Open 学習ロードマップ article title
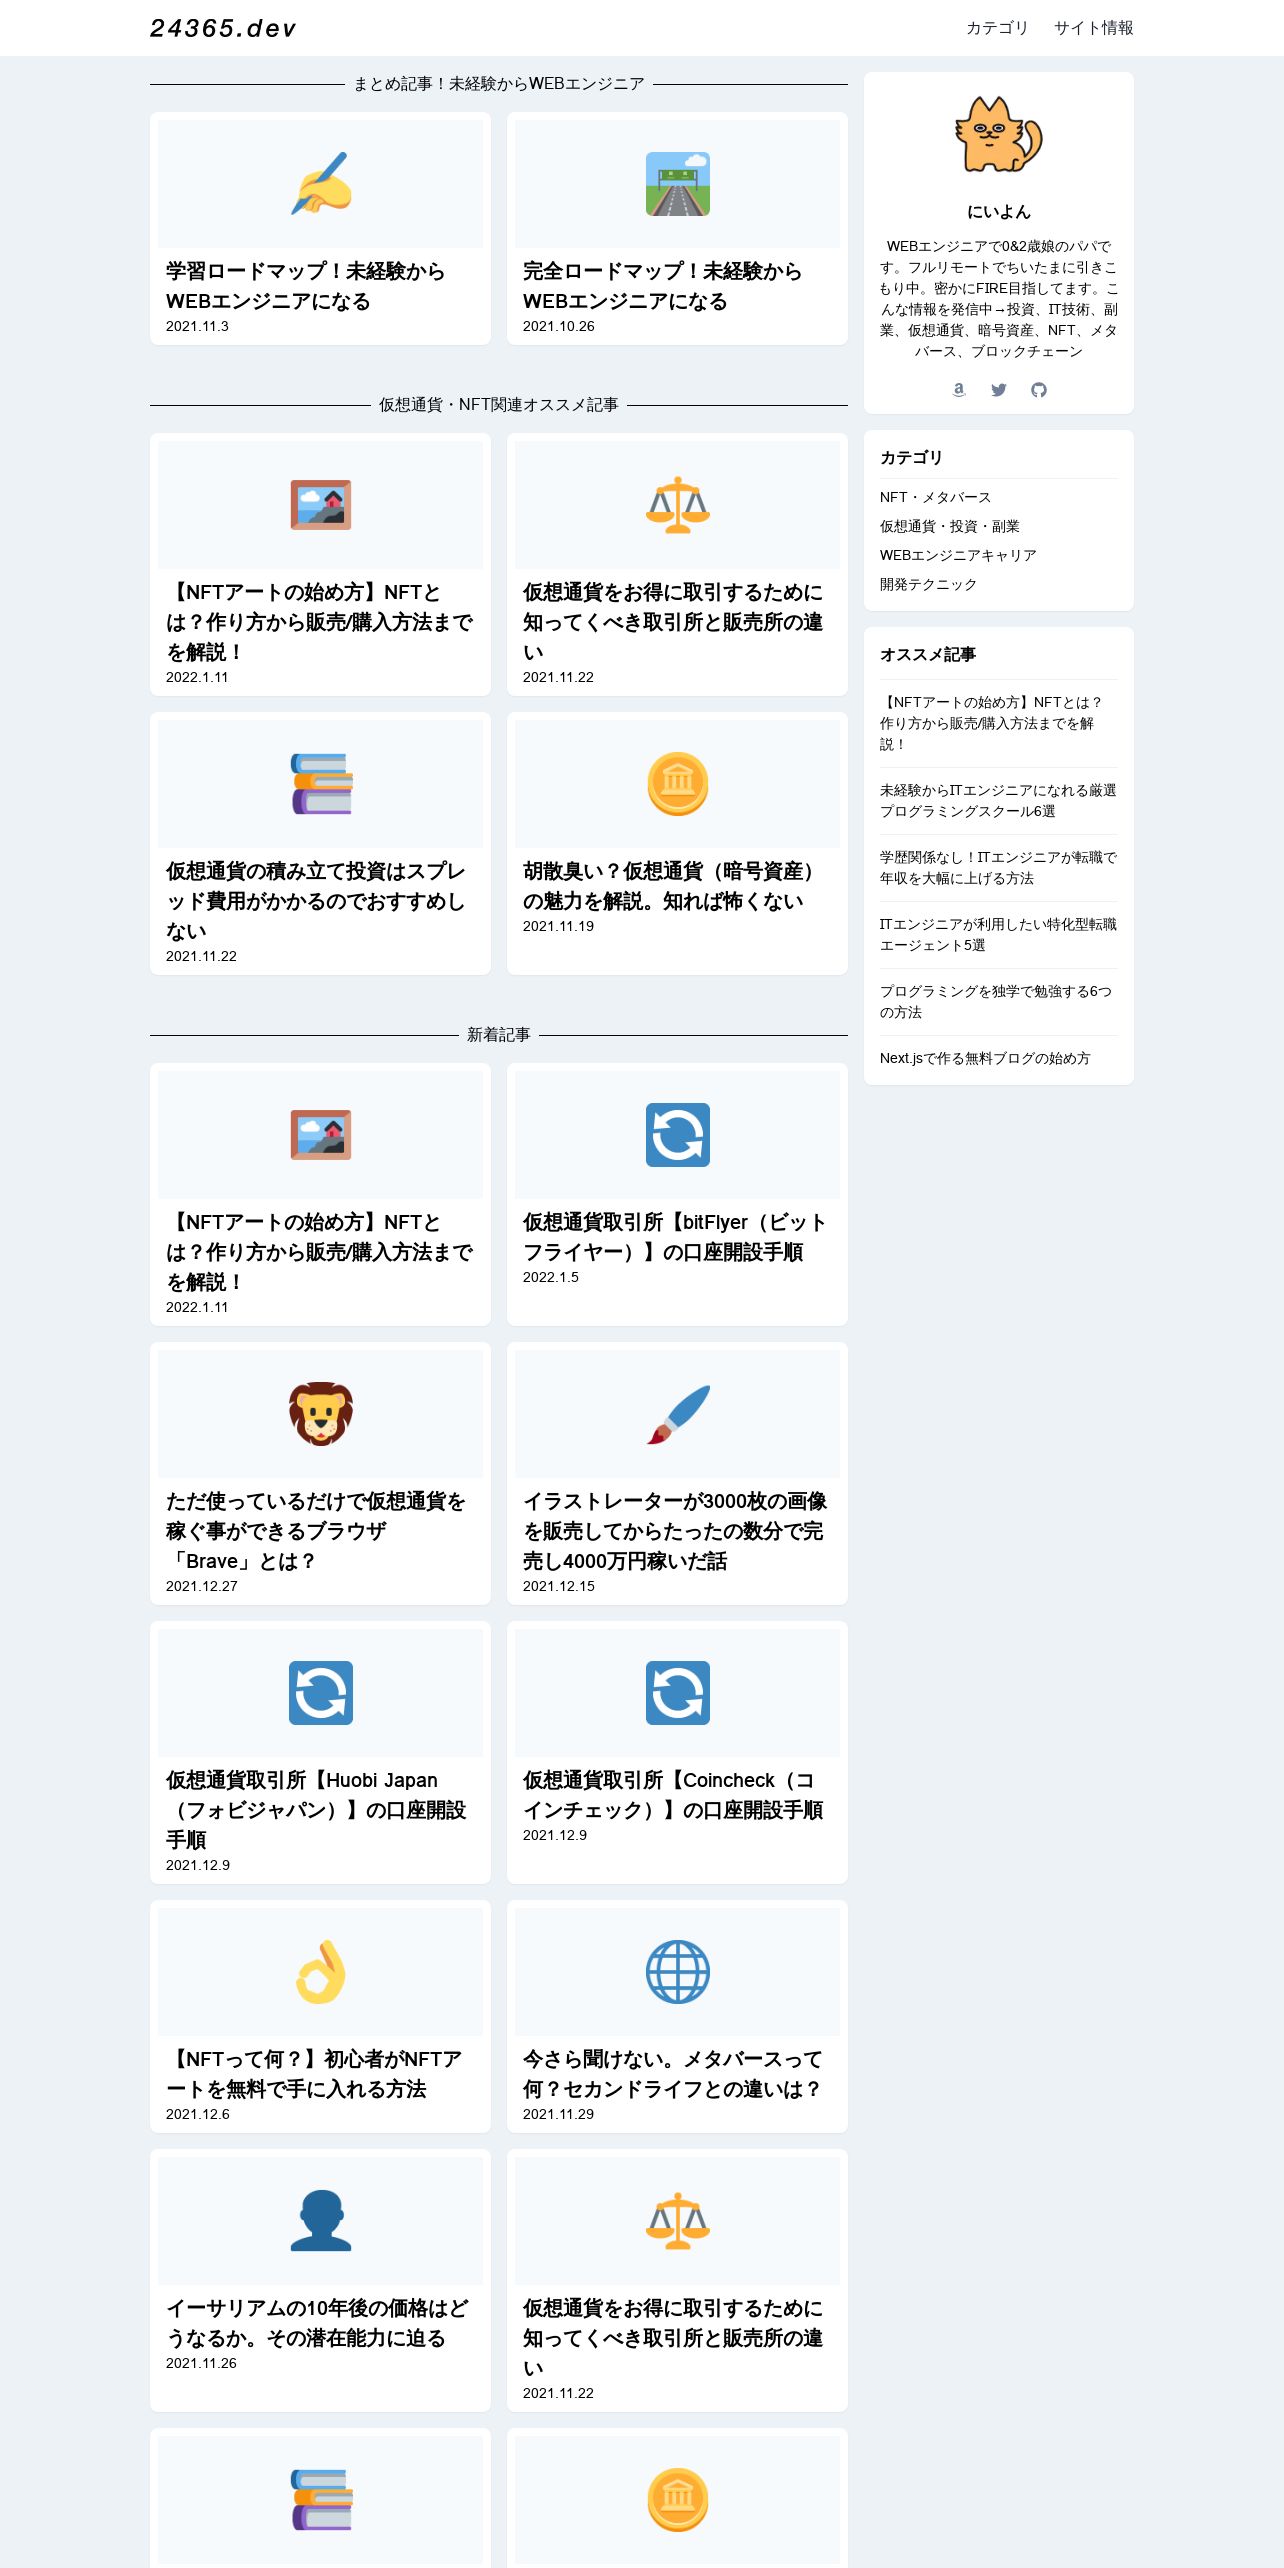The height and width of the screenshot is (2568, 1284). (x=305, y=286)
